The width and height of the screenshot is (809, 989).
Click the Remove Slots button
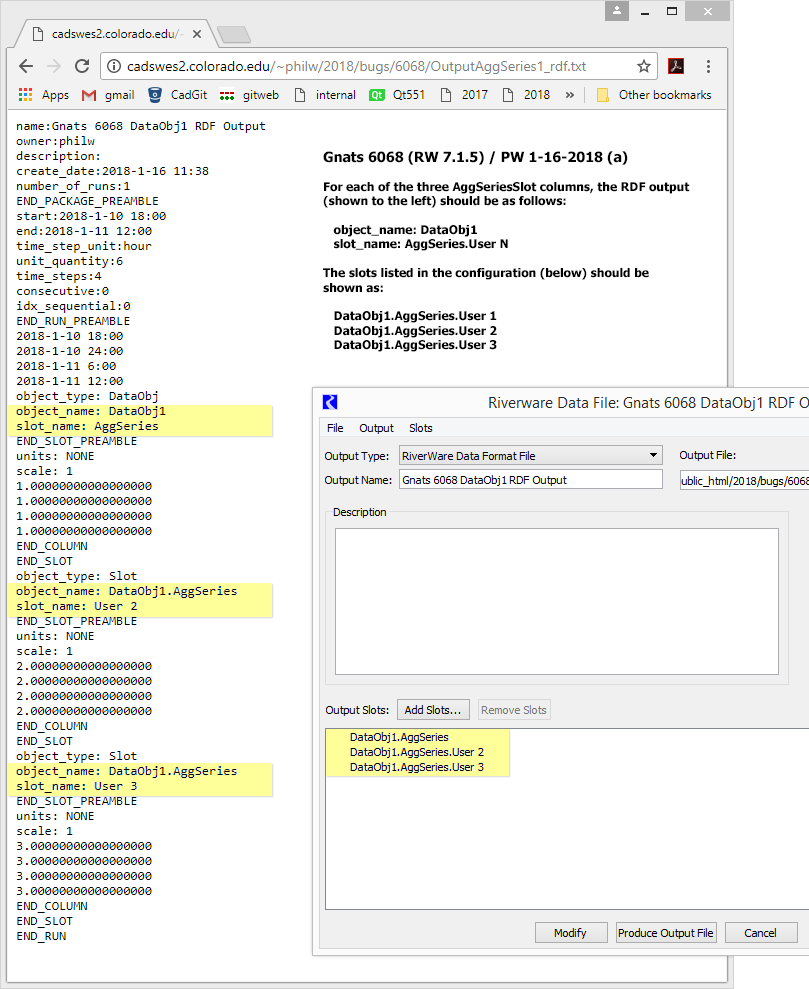[513, 710]
